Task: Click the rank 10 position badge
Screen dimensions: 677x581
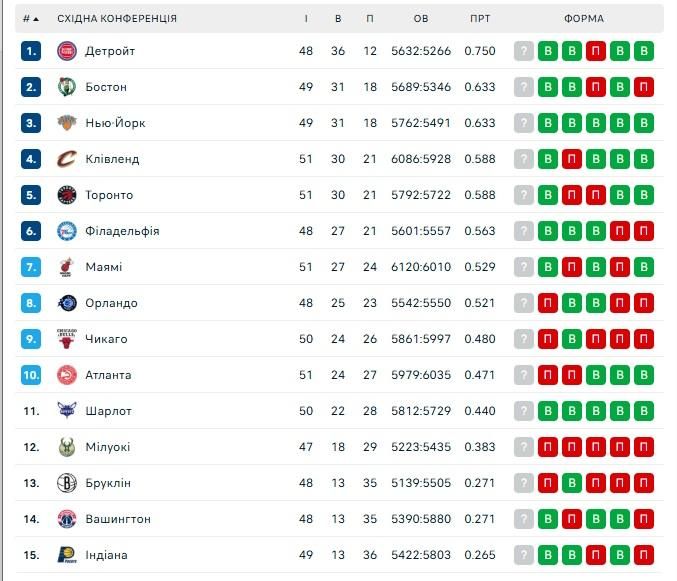Action: coord(32,375)
